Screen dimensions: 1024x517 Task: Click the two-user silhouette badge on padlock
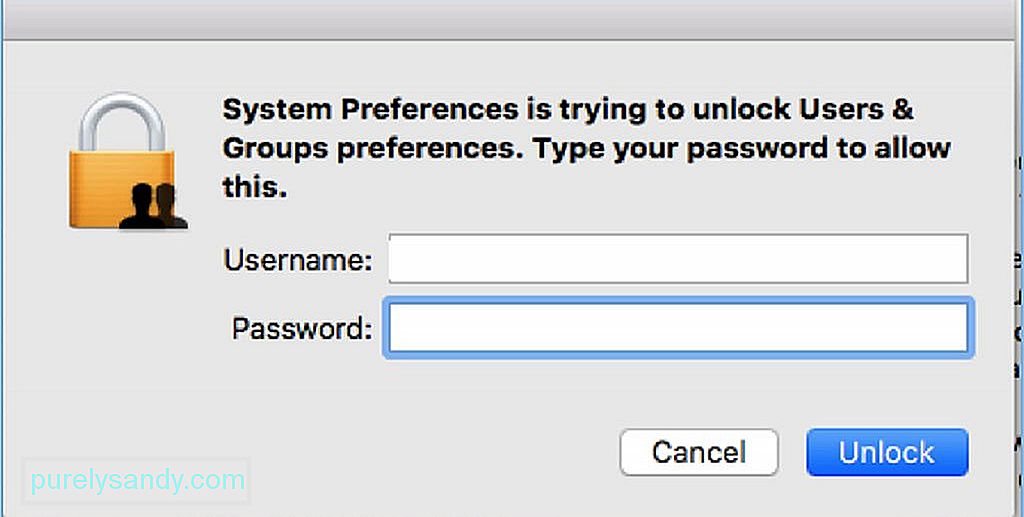pyautogui.click(x=154, y=206)
